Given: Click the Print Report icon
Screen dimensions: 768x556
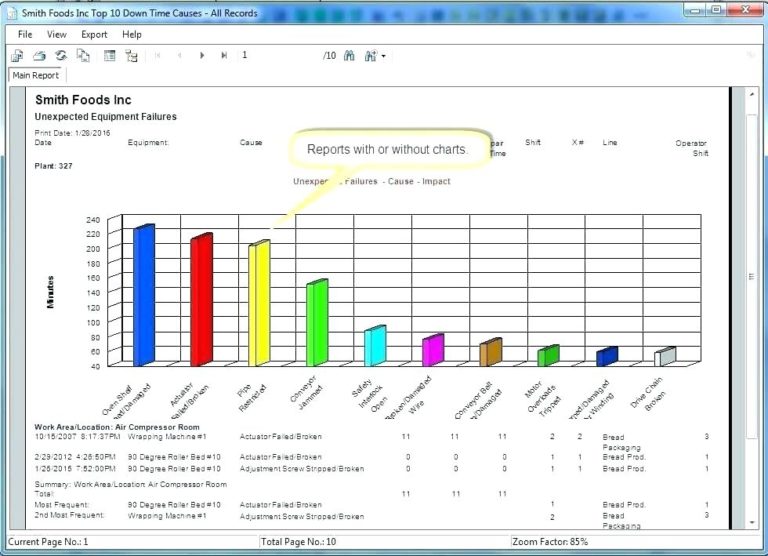Looking at the screenshot, I should click(40, 56).
